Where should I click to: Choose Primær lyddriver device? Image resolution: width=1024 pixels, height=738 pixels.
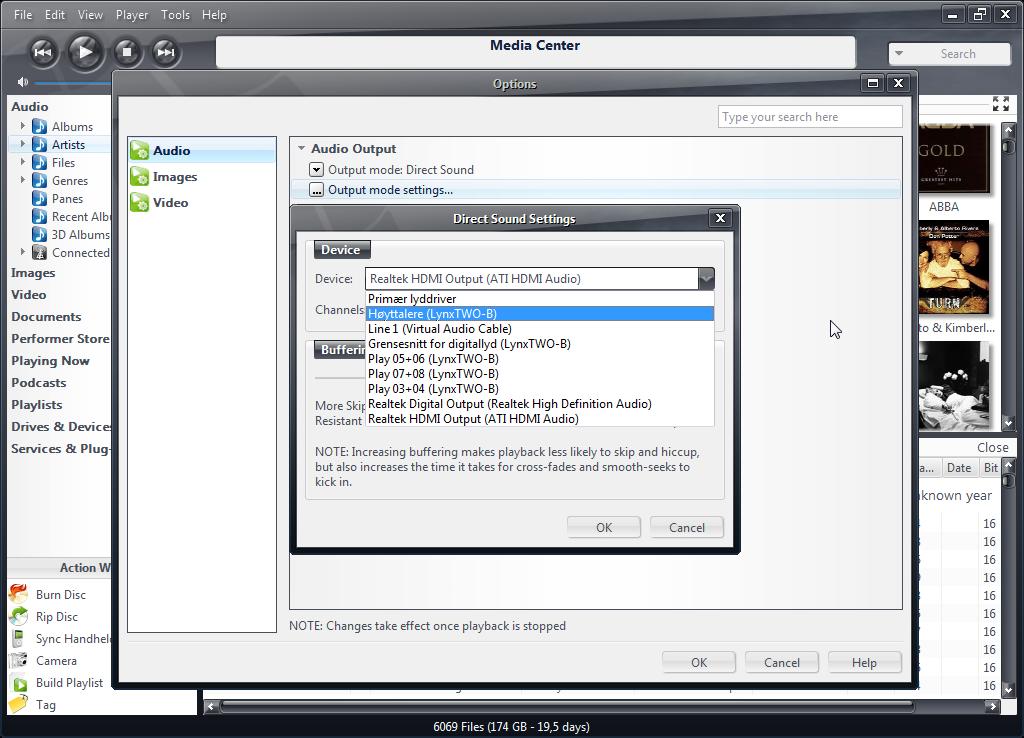539,299
